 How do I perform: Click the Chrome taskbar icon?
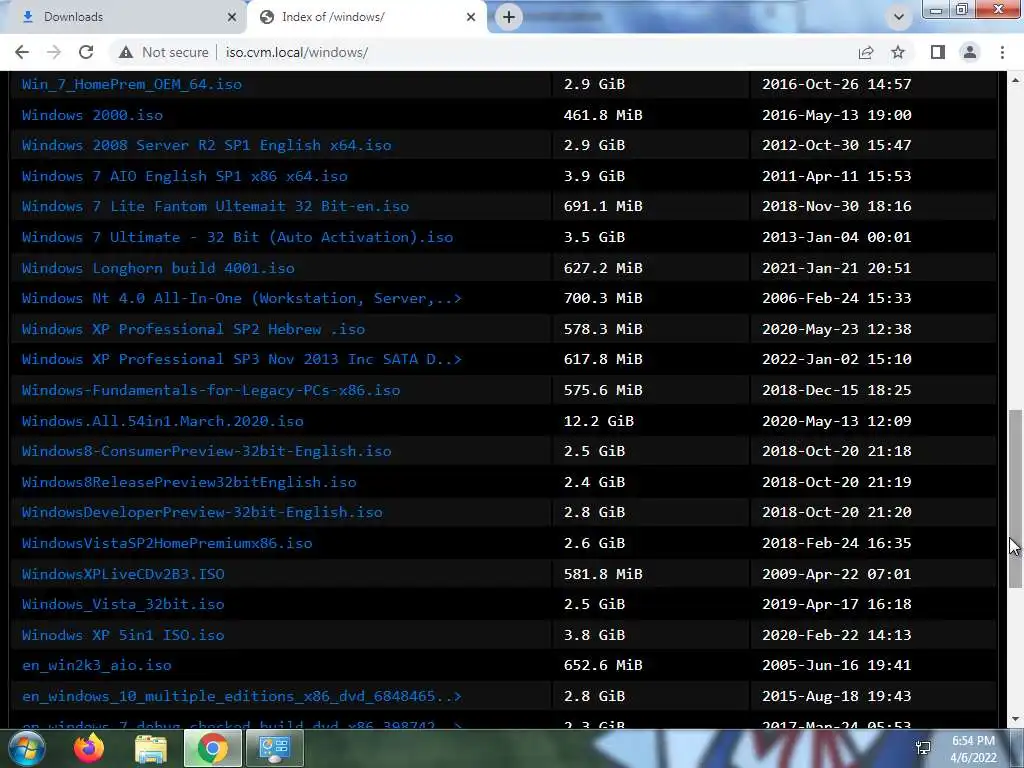pos(213,748)
